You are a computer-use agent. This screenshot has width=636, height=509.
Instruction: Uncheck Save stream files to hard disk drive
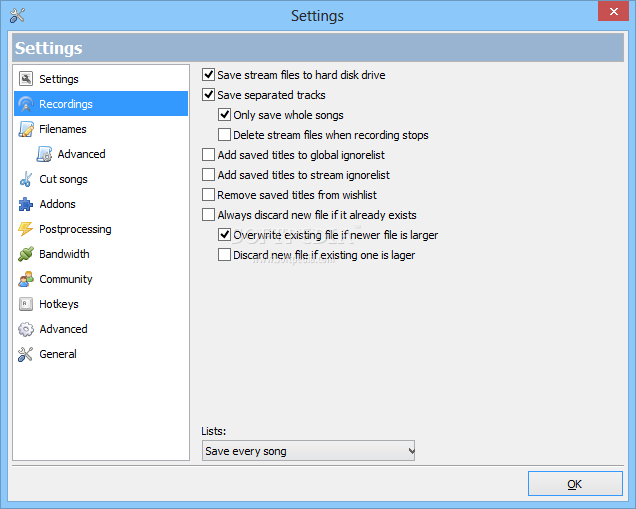[208, 75]
